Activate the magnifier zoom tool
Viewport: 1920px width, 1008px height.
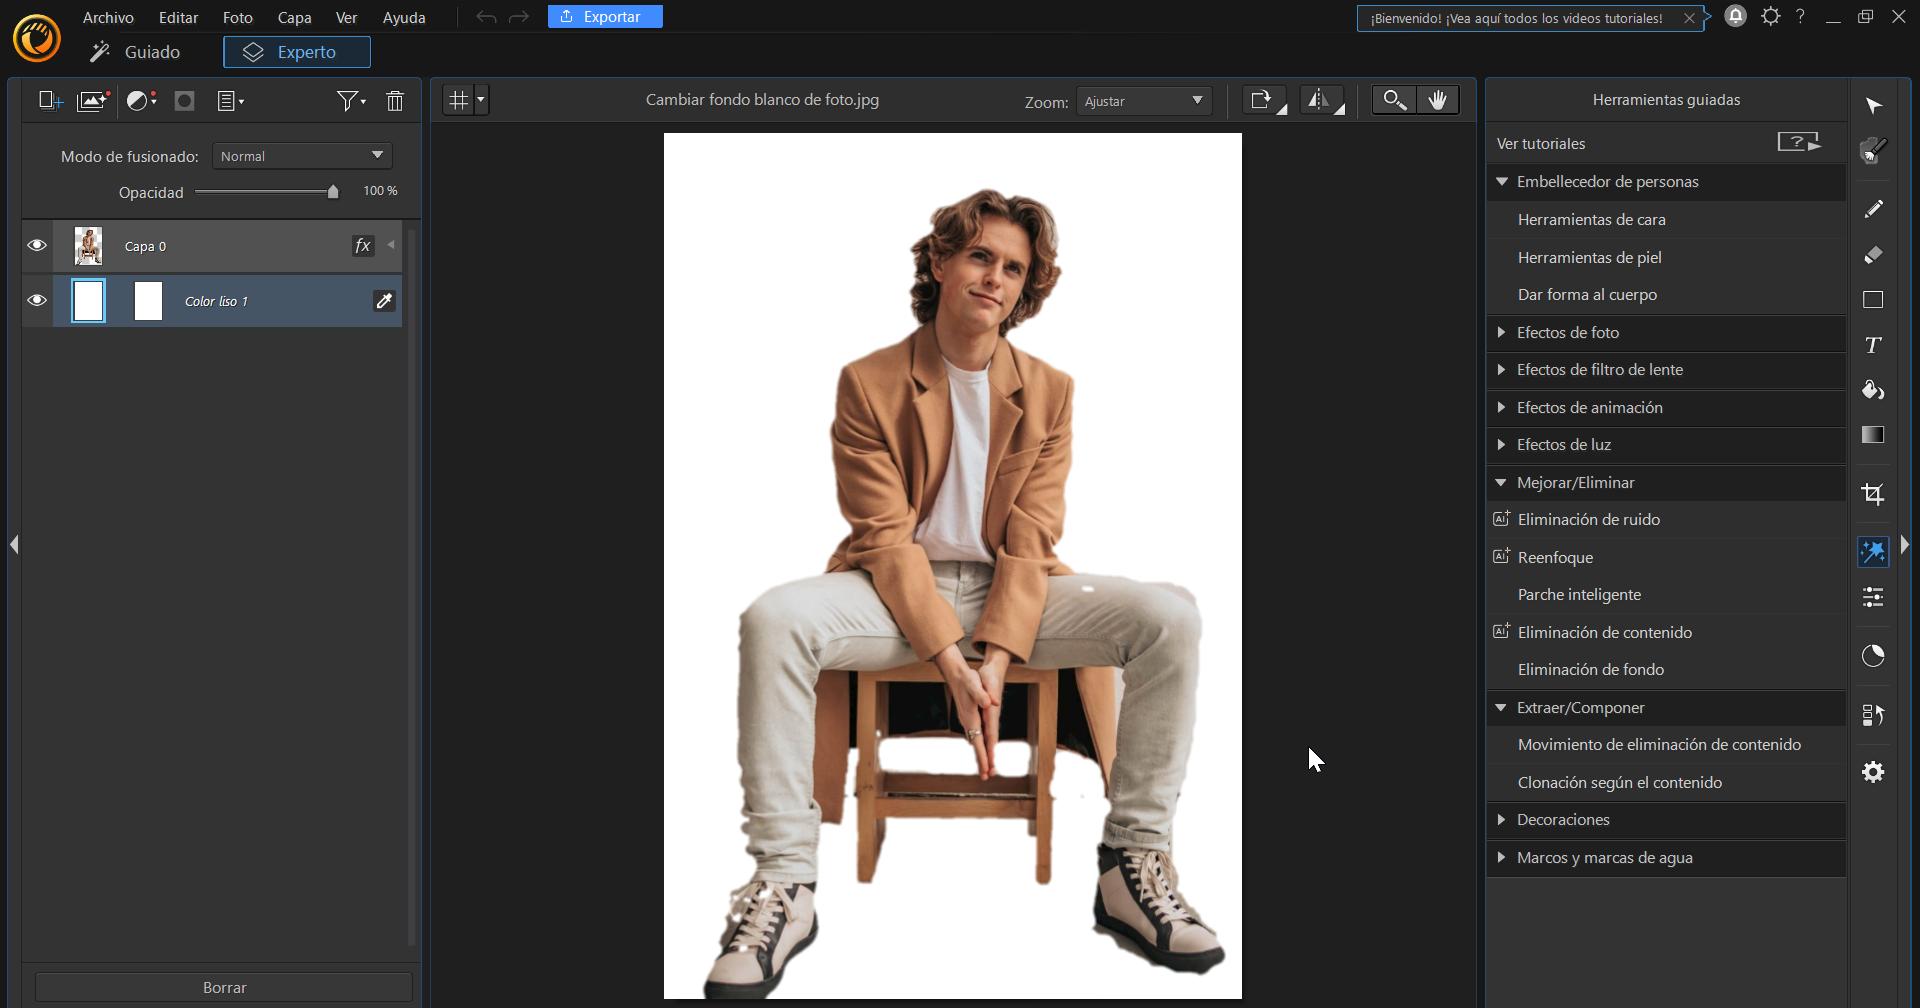tap(1394, 100)
